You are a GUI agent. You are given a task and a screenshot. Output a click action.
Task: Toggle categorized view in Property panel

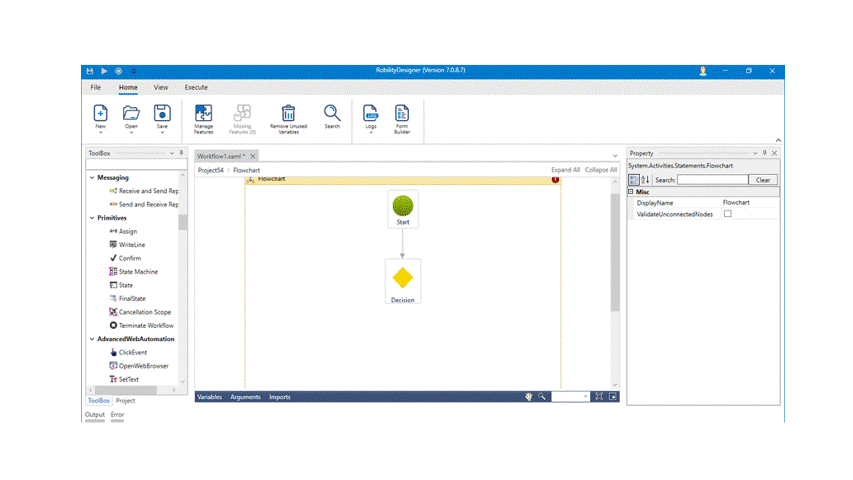tap(634, 180)
